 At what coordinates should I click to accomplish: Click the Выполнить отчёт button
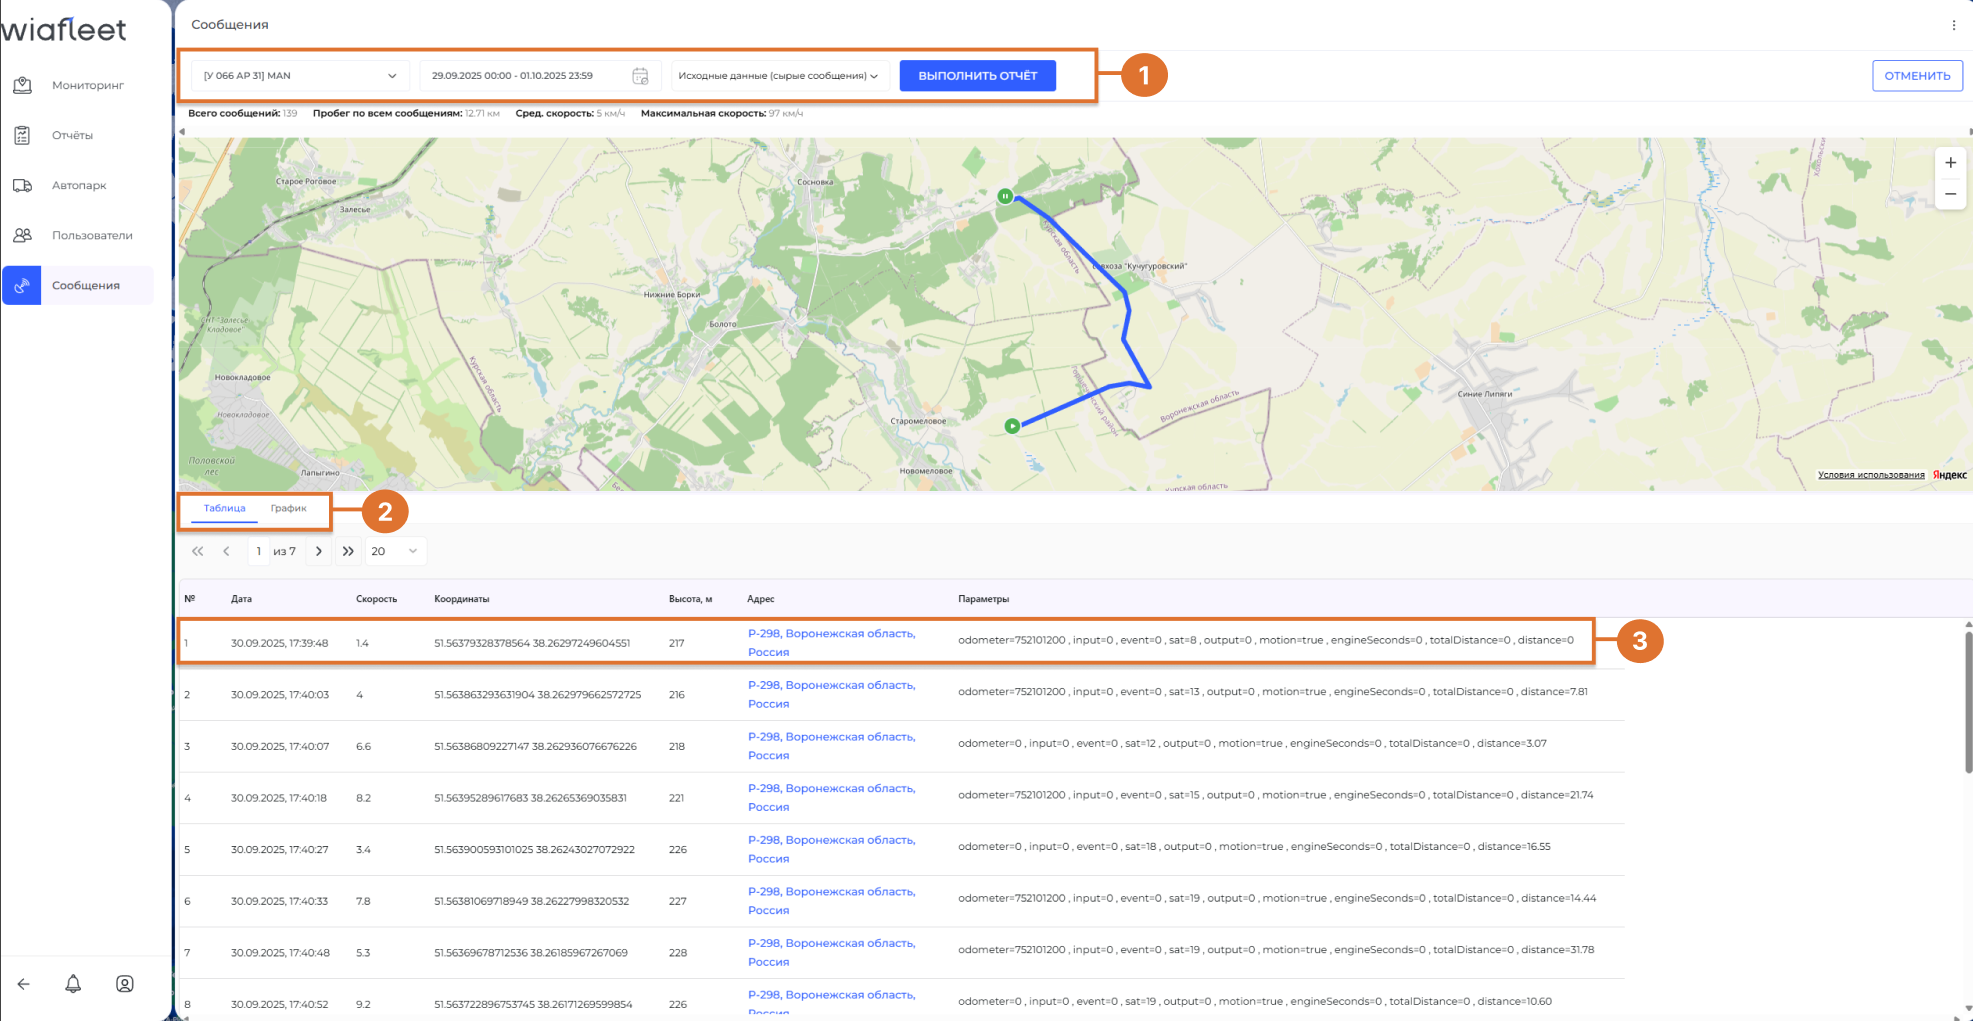(977, 76)
